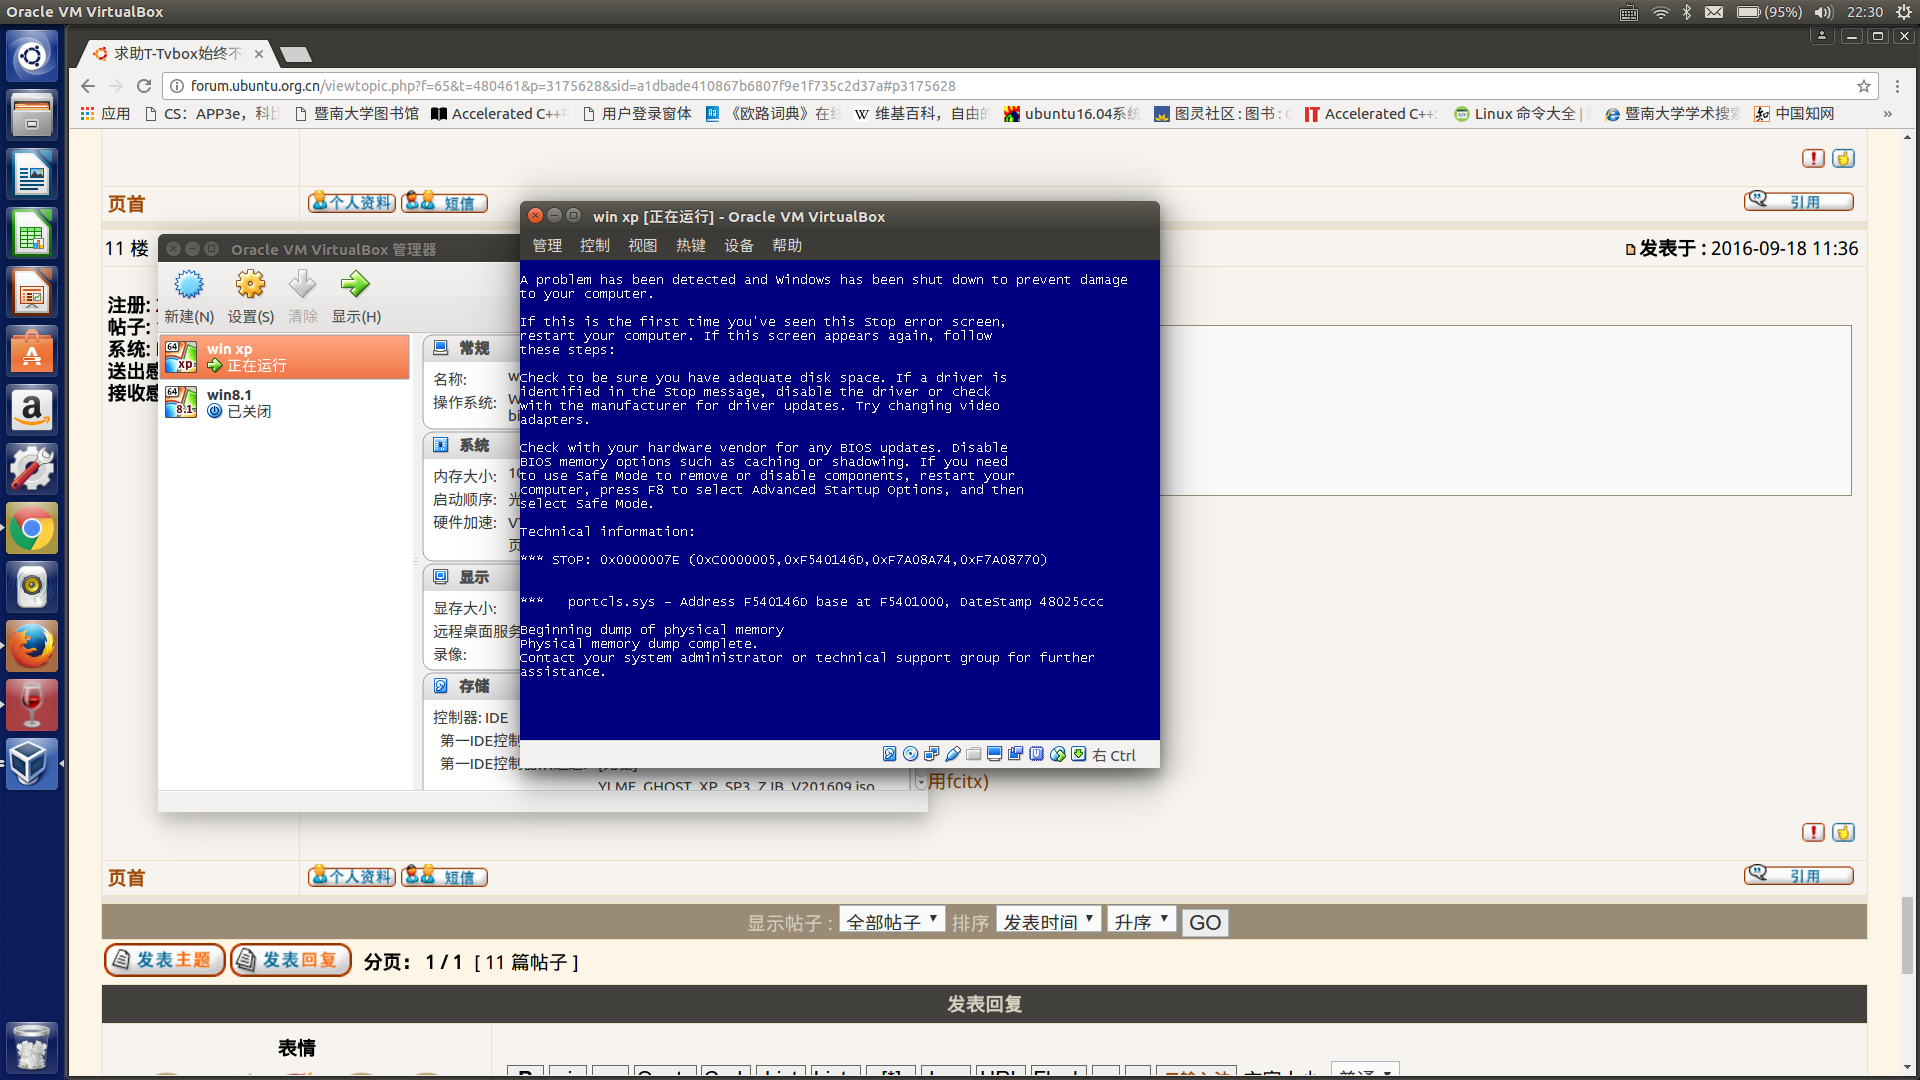The width and height of the screenshot is (1920, 1080).
Task: Click the Chrome reload page icon
Action: click(x=144, y=86)
